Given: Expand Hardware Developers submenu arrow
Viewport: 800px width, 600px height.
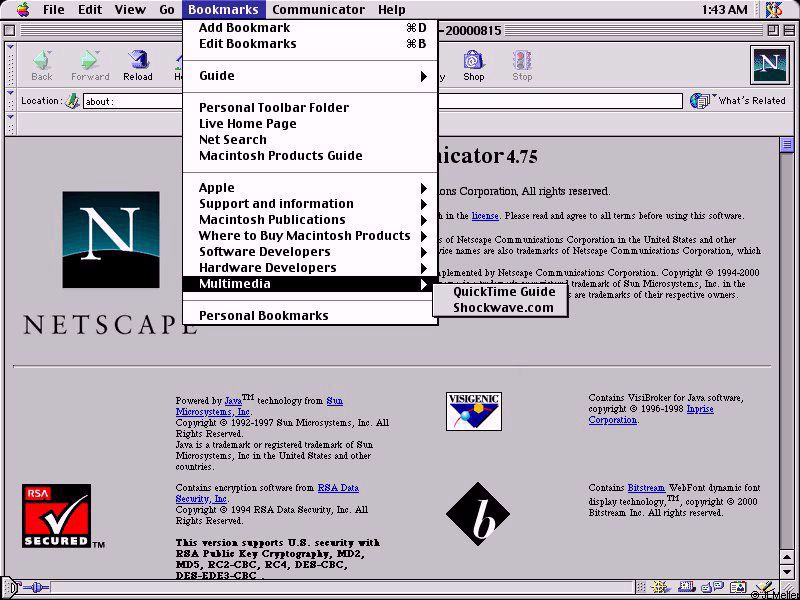Looking at the screenshot, I should pos(423,268).
